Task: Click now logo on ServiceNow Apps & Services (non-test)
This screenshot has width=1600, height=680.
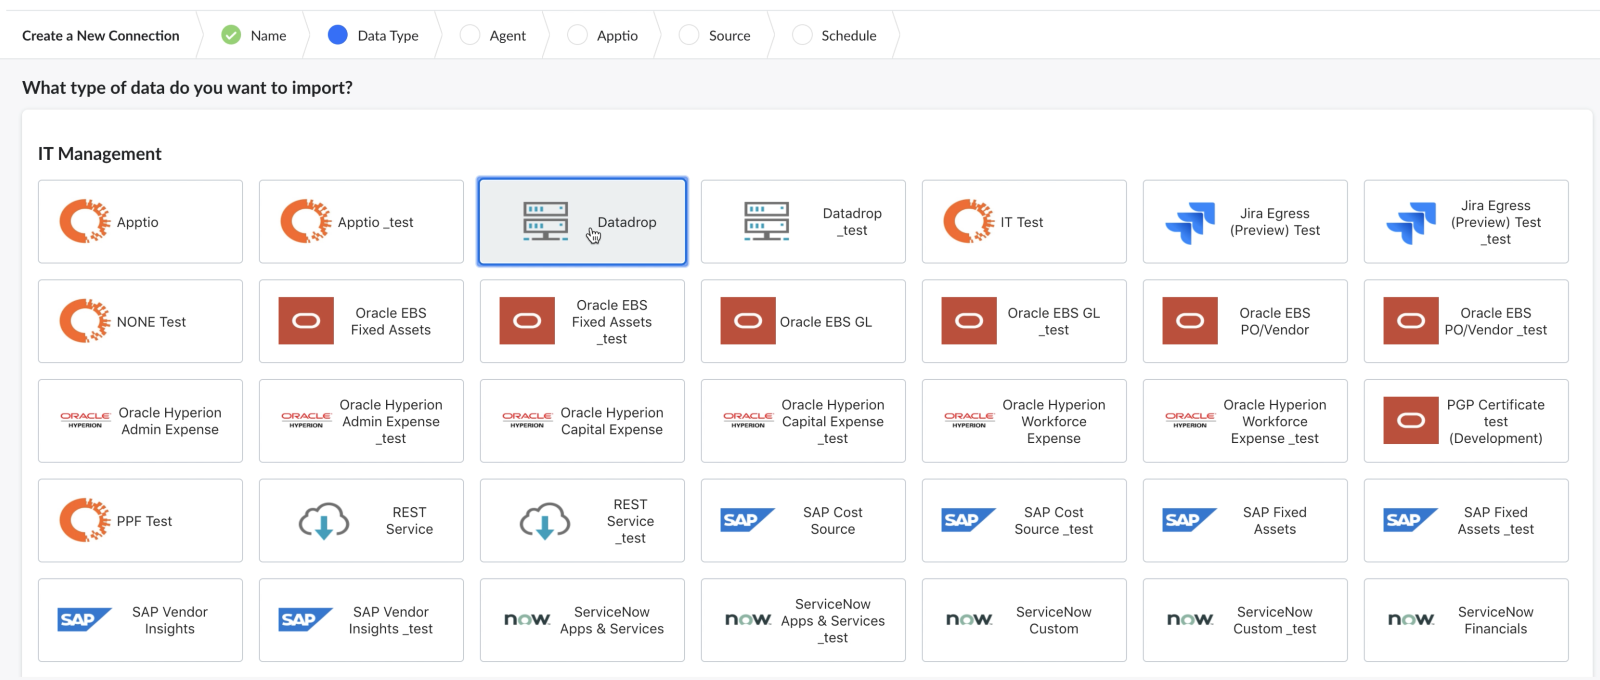Action: pos(527,620)
